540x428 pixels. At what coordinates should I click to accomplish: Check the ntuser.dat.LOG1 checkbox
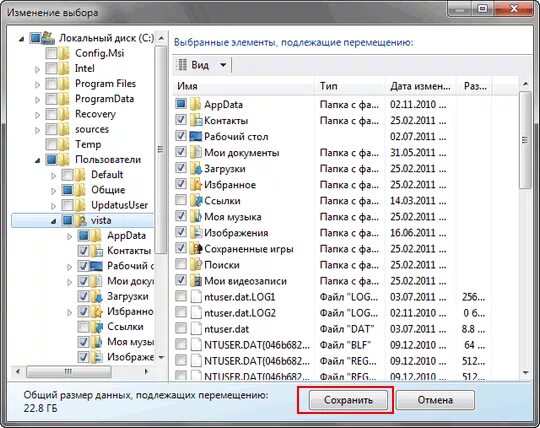[181, 296]
